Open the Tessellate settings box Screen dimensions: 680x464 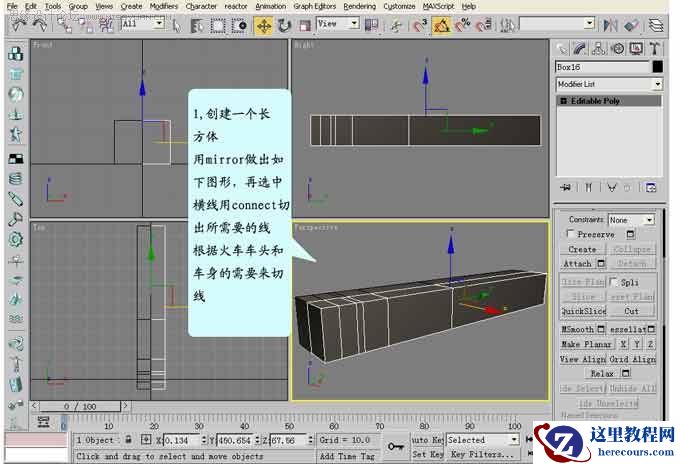(x=651, y=330)
